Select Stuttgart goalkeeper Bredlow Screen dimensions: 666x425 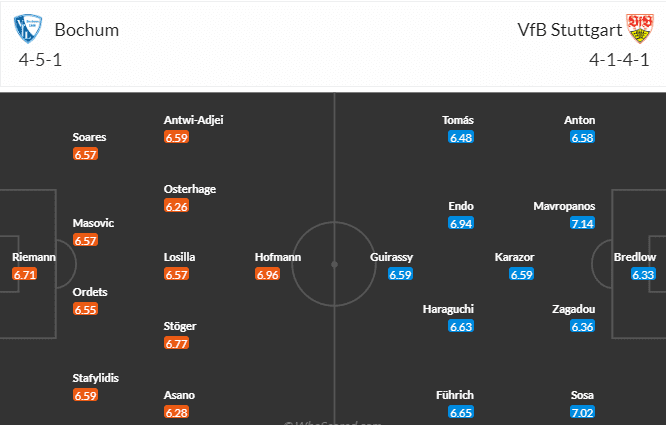(635, 257)
